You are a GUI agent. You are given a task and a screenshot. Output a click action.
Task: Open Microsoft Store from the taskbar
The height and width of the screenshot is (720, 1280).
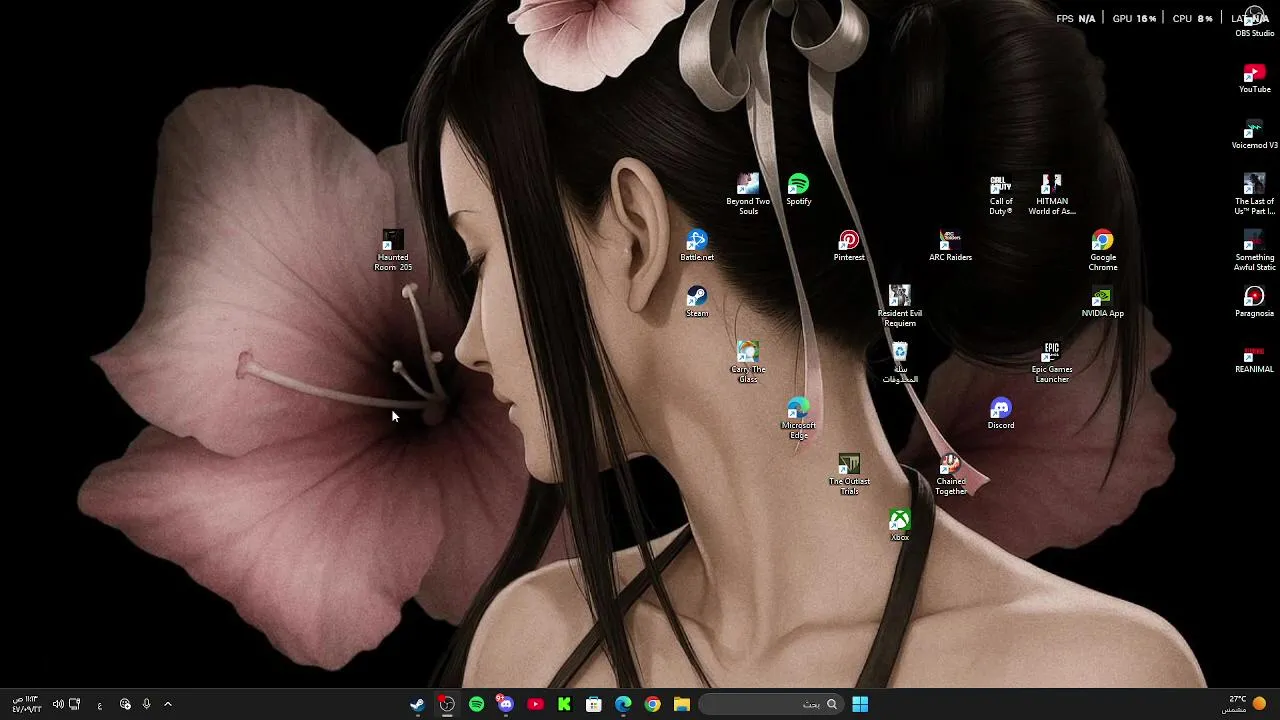pyautogui.click(x=593, y=704)
